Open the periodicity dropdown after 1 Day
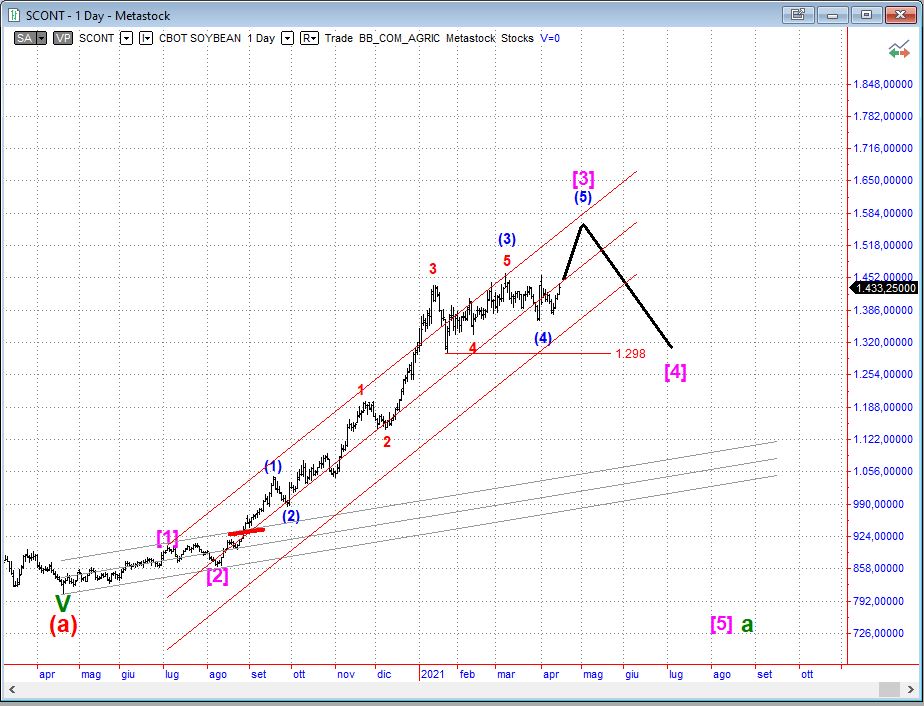The width and height of the screenshot is (924, 706). (287, 38)
